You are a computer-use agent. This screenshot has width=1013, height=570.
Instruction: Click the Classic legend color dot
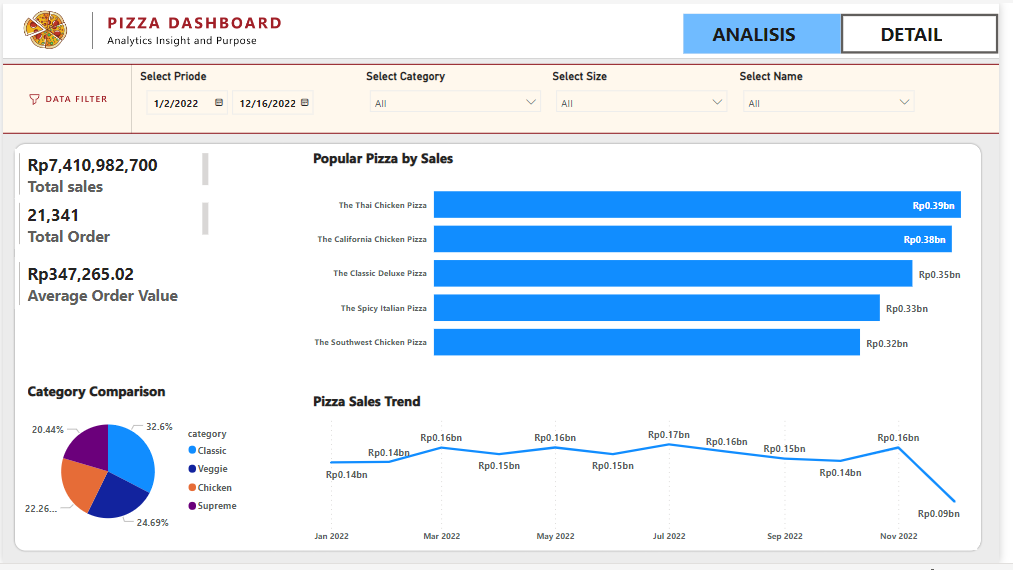pyautogui.click(x=192, y=450)
